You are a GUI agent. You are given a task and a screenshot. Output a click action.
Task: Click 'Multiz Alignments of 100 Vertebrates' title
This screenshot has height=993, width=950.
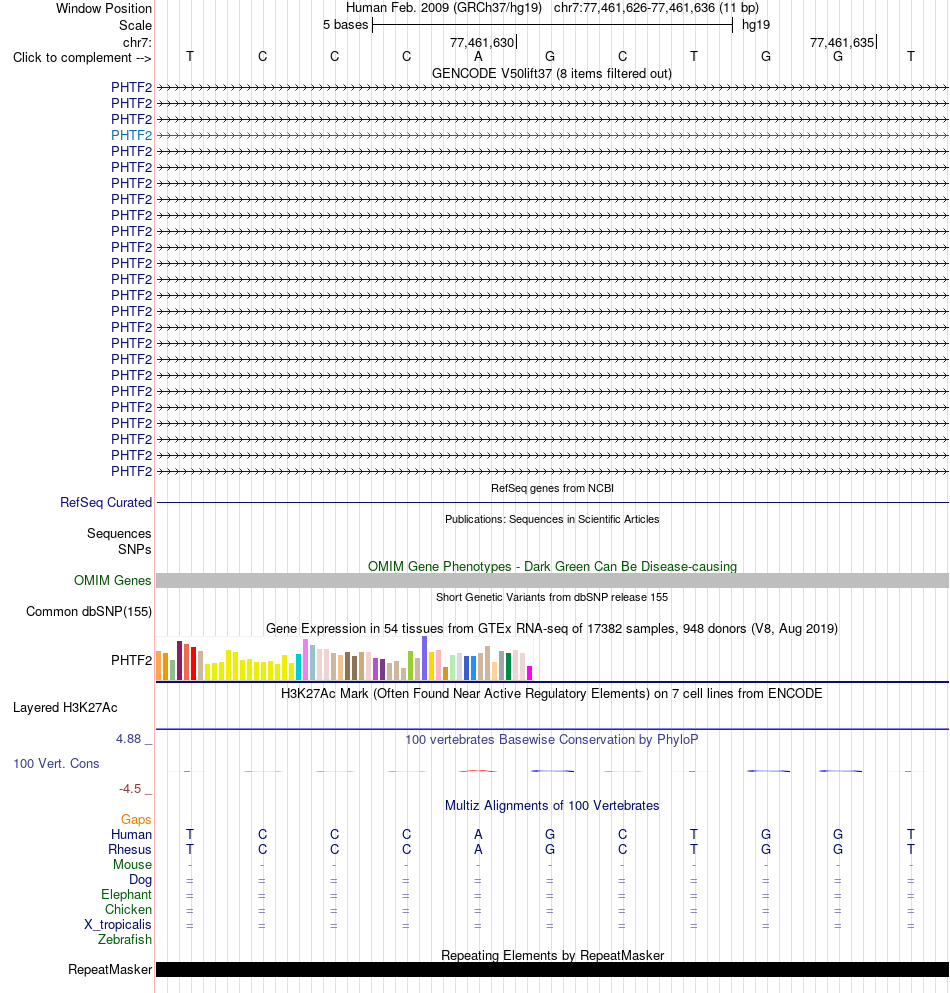click(x=552, y=806)
